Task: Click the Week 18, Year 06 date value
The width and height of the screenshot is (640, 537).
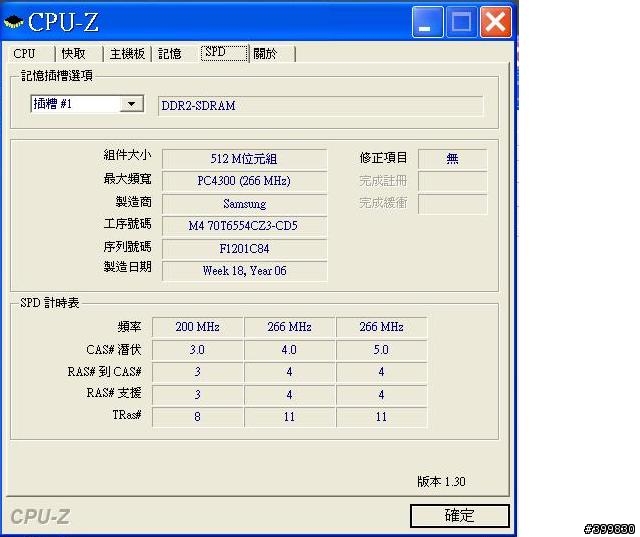Action: pyautogui.click(x=244, y=271)
